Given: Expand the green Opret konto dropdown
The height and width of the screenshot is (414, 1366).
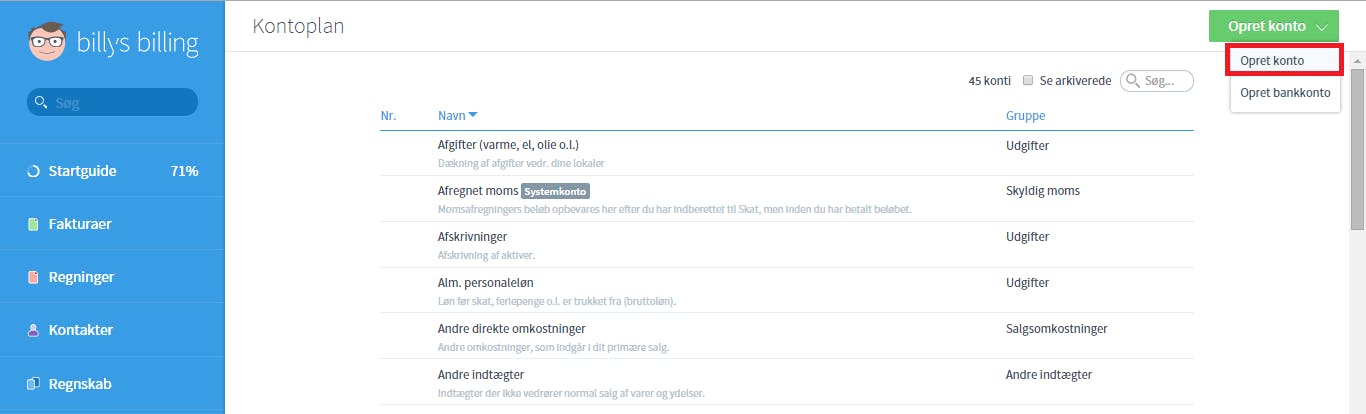Looking at the screenshot, I should pos(1273,26).
